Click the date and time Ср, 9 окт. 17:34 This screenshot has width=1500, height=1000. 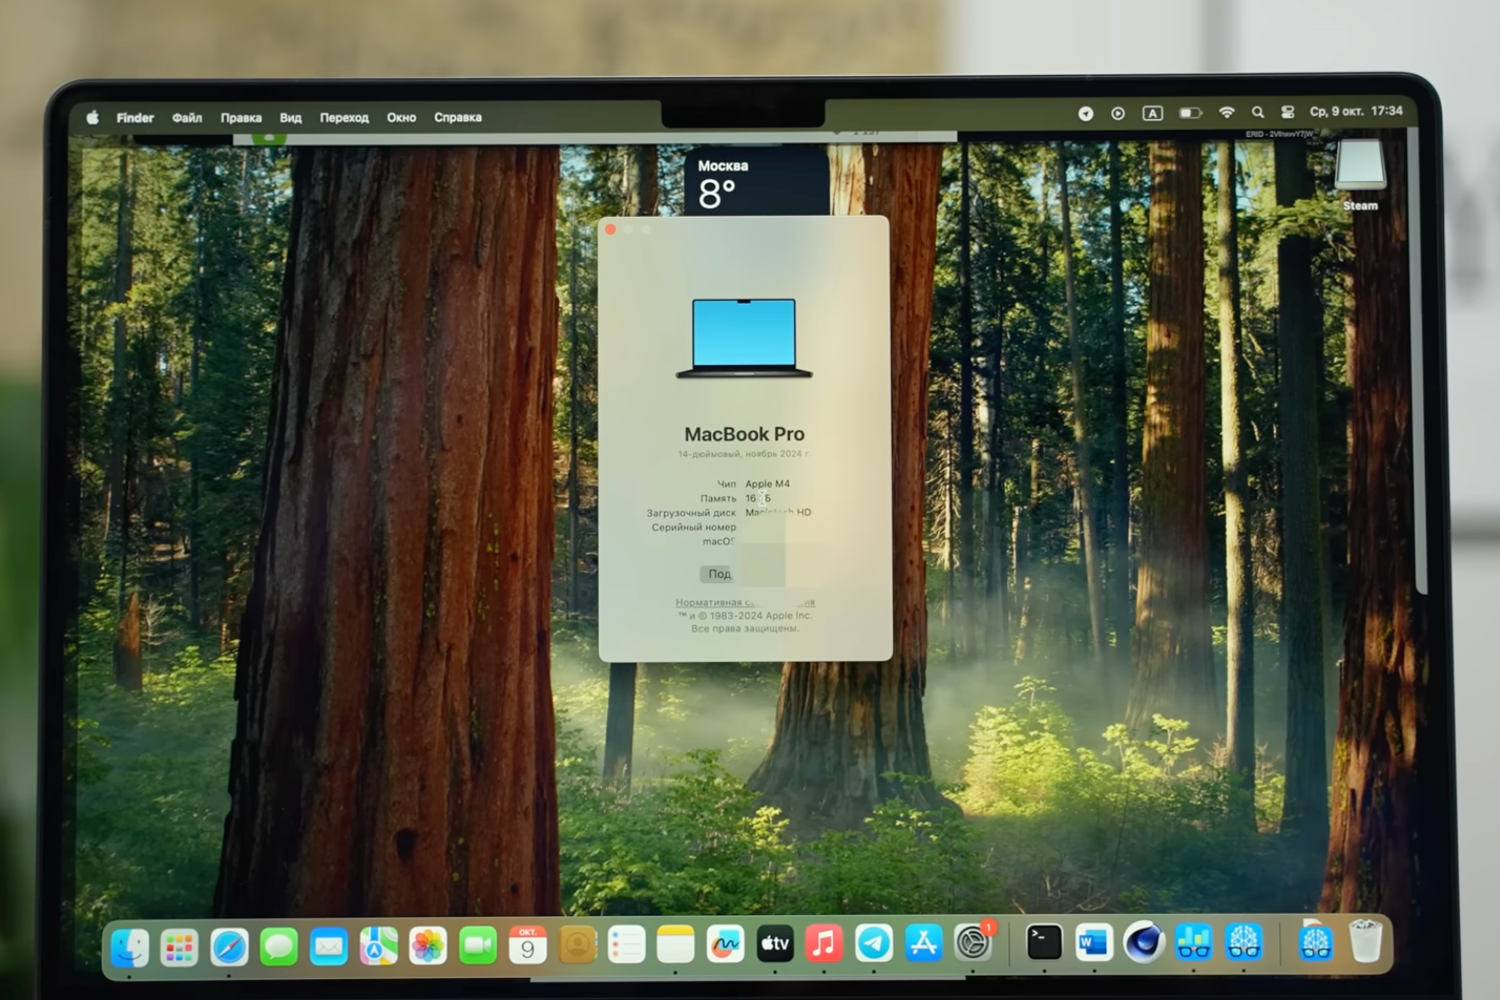click(x=1356, y=111)
